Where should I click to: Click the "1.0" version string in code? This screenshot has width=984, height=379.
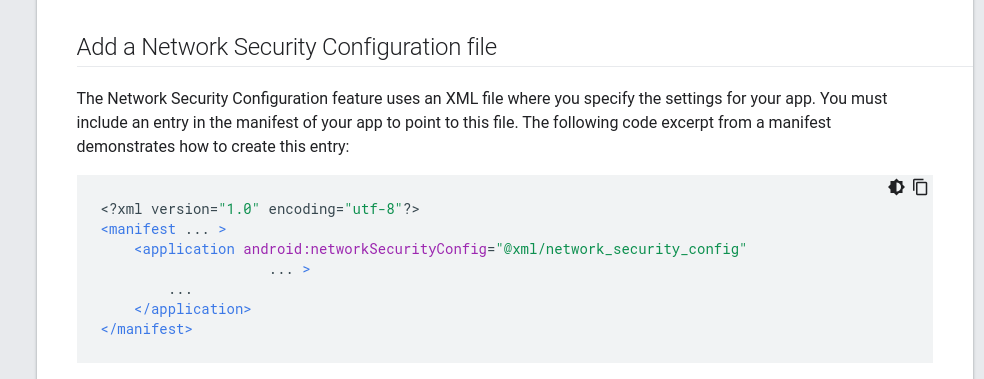click(239, 209)
